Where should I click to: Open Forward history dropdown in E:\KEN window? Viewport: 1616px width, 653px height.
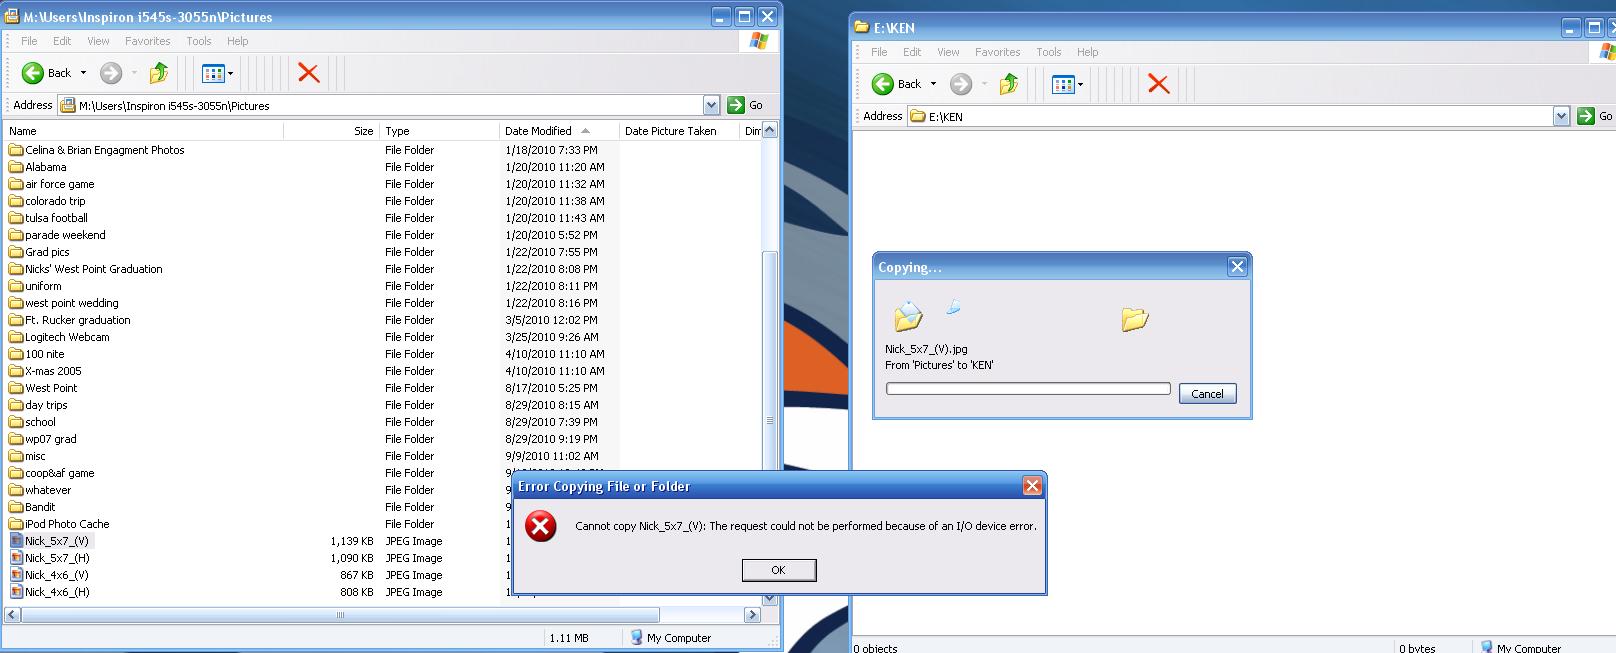coord(984,84)
